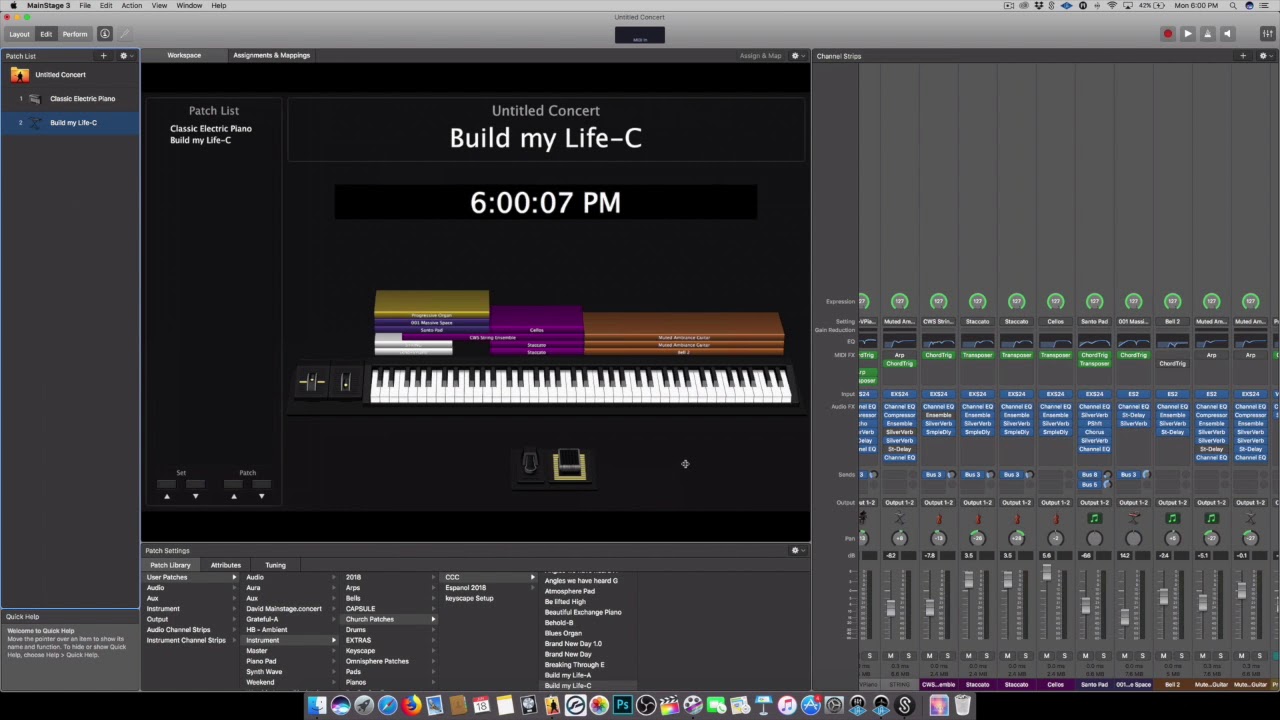Select the Classic Electric Piano patch icon
The height and width of the screenshot is (720, 1280).
(35, 99)
